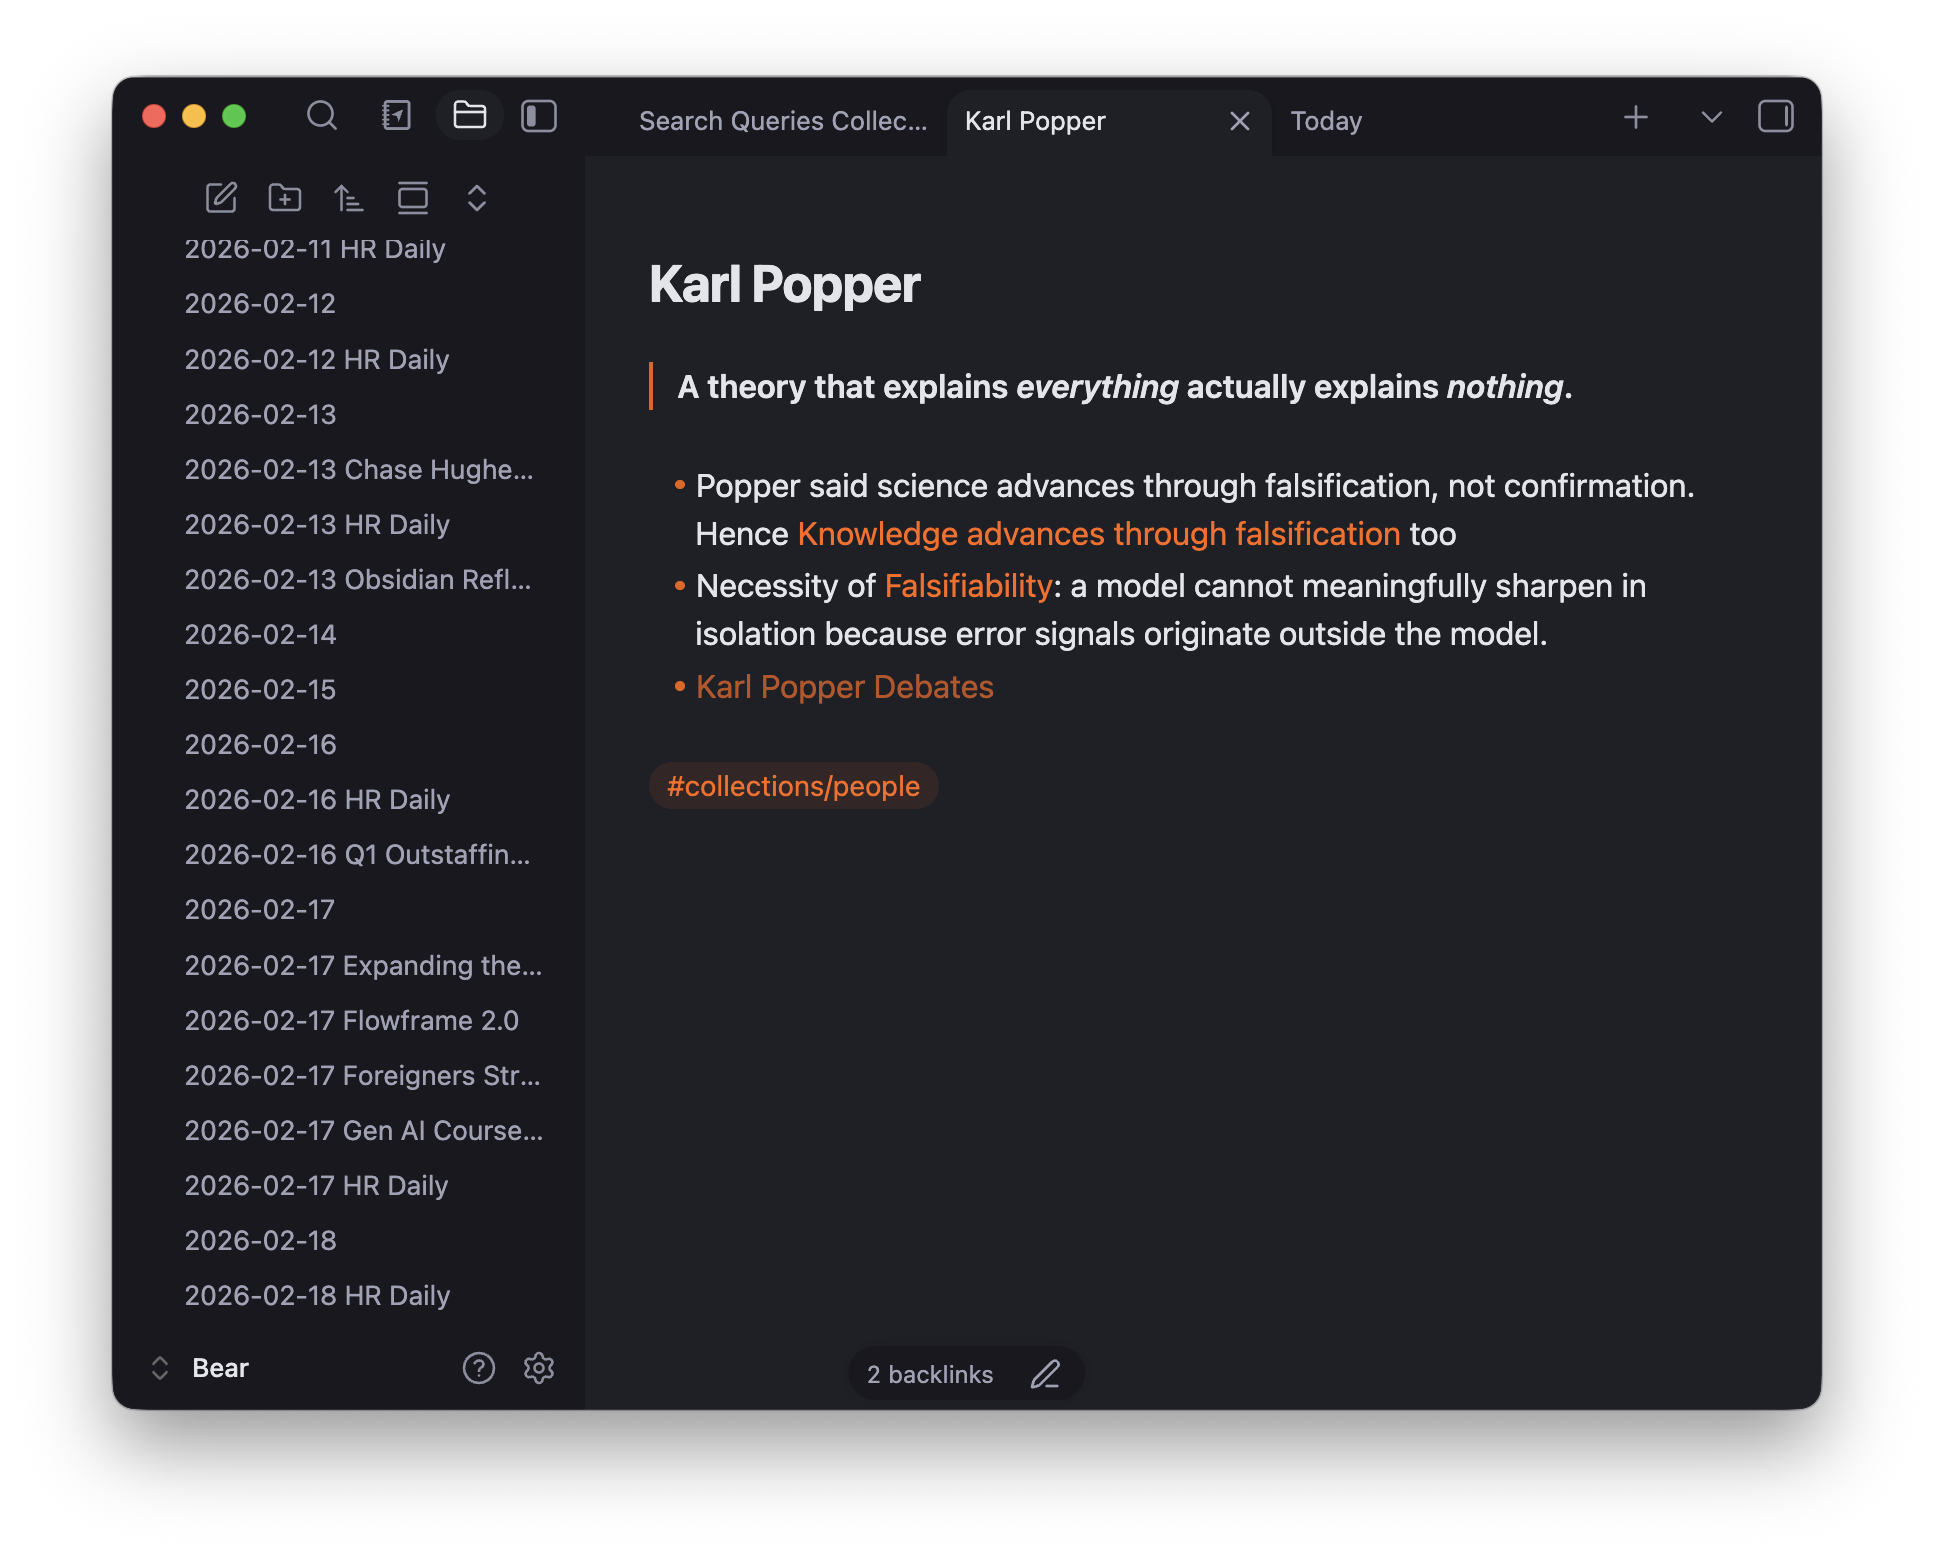Open the settings gear
The image size is (1934, 1558).
tap(539, 1368)
